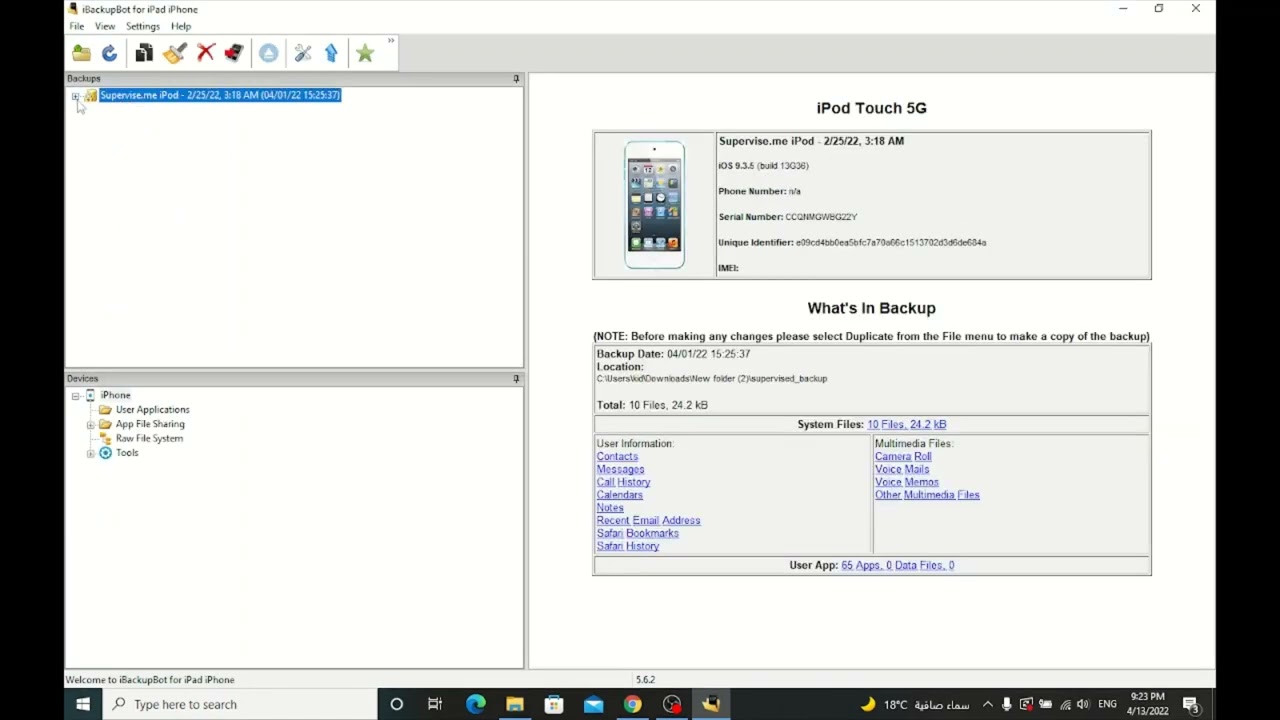The width and height of the screenshot is (1280, 720).
Task: Open the Messages link
Action: click(x=620, y=469)
